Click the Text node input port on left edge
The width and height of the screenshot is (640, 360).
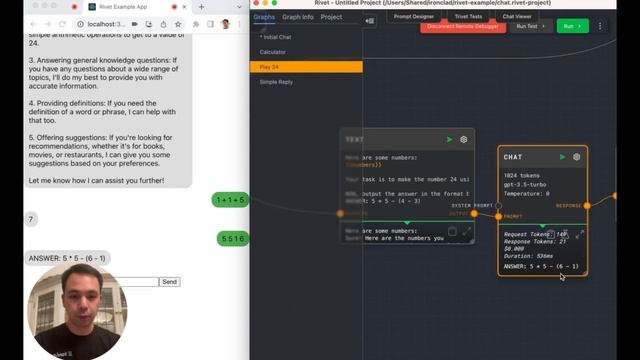tap(340, 213)
